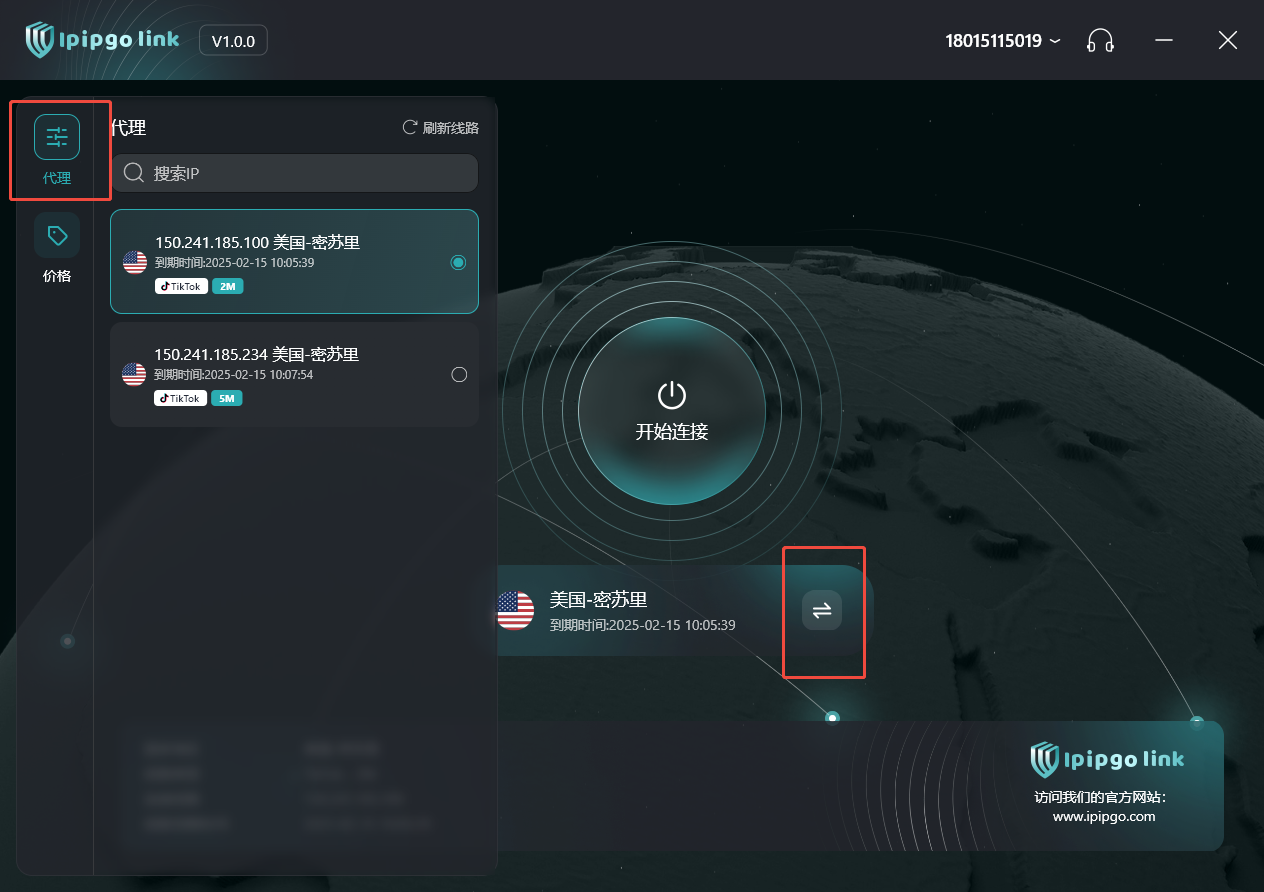Image resolution: width=1264 pixels, height=892 pixels.
Task: Click the 150.241.185.100 美国-密苏里 entry text
Action: 257,243
